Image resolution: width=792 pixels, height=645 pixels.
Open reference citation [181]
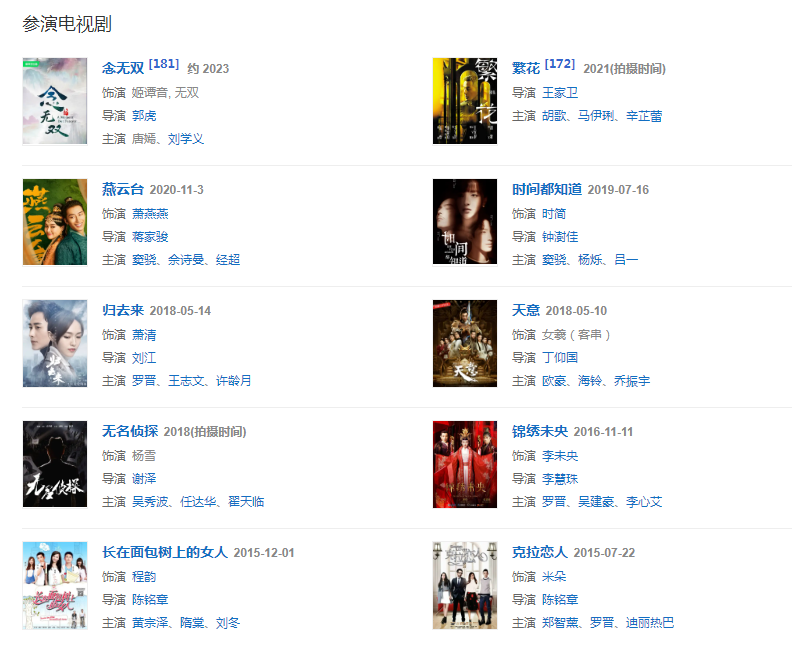click(164, 64)
